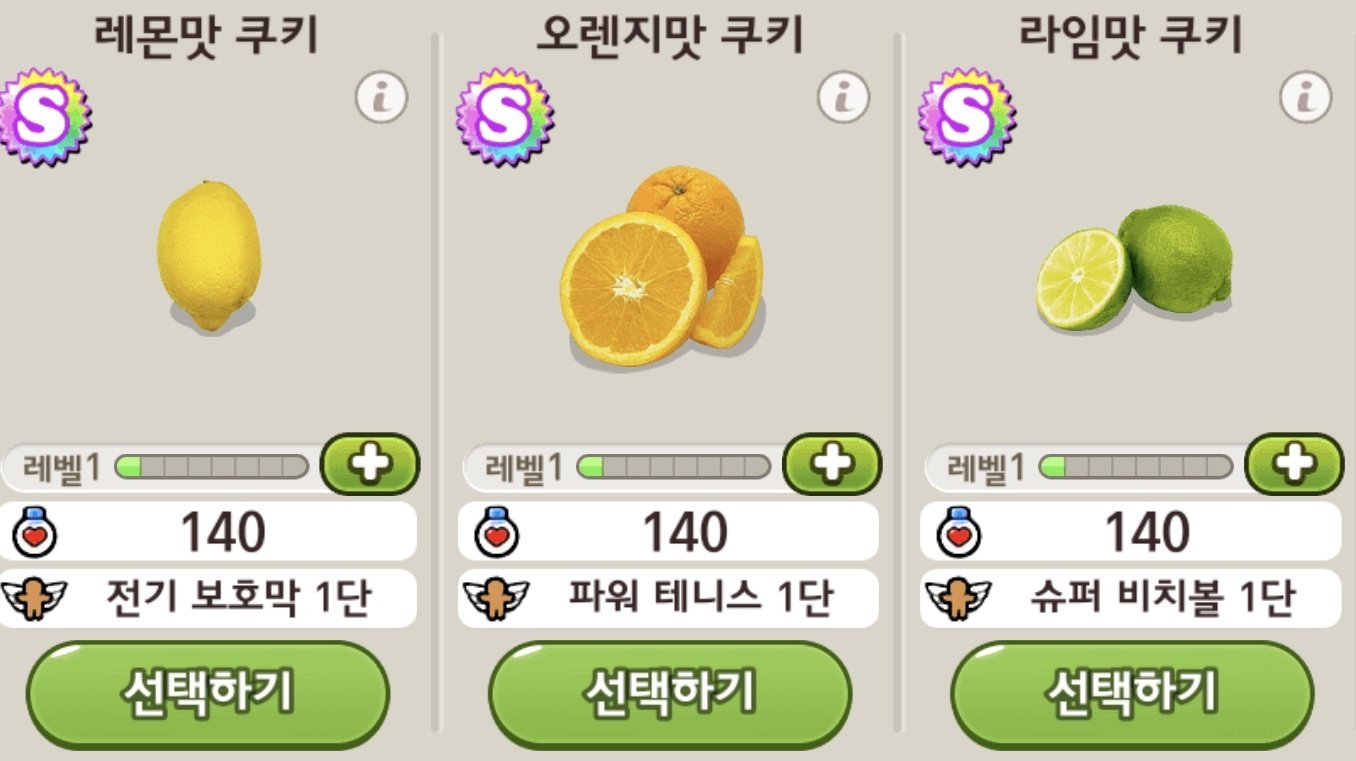Image resolution: width=1356 pixels, height=761 pixels.
Task: Click the lemon image thumbnail
Action: coord(210,256)
